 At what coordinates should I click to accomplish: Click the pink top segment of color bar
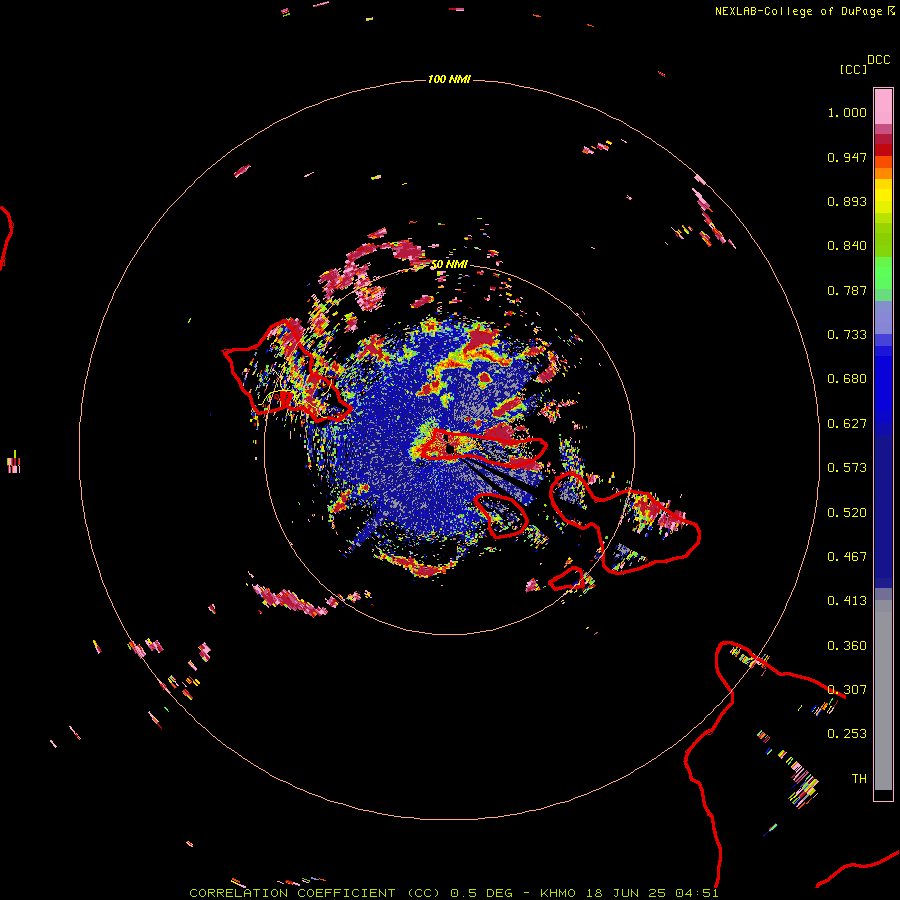(883, 106)
